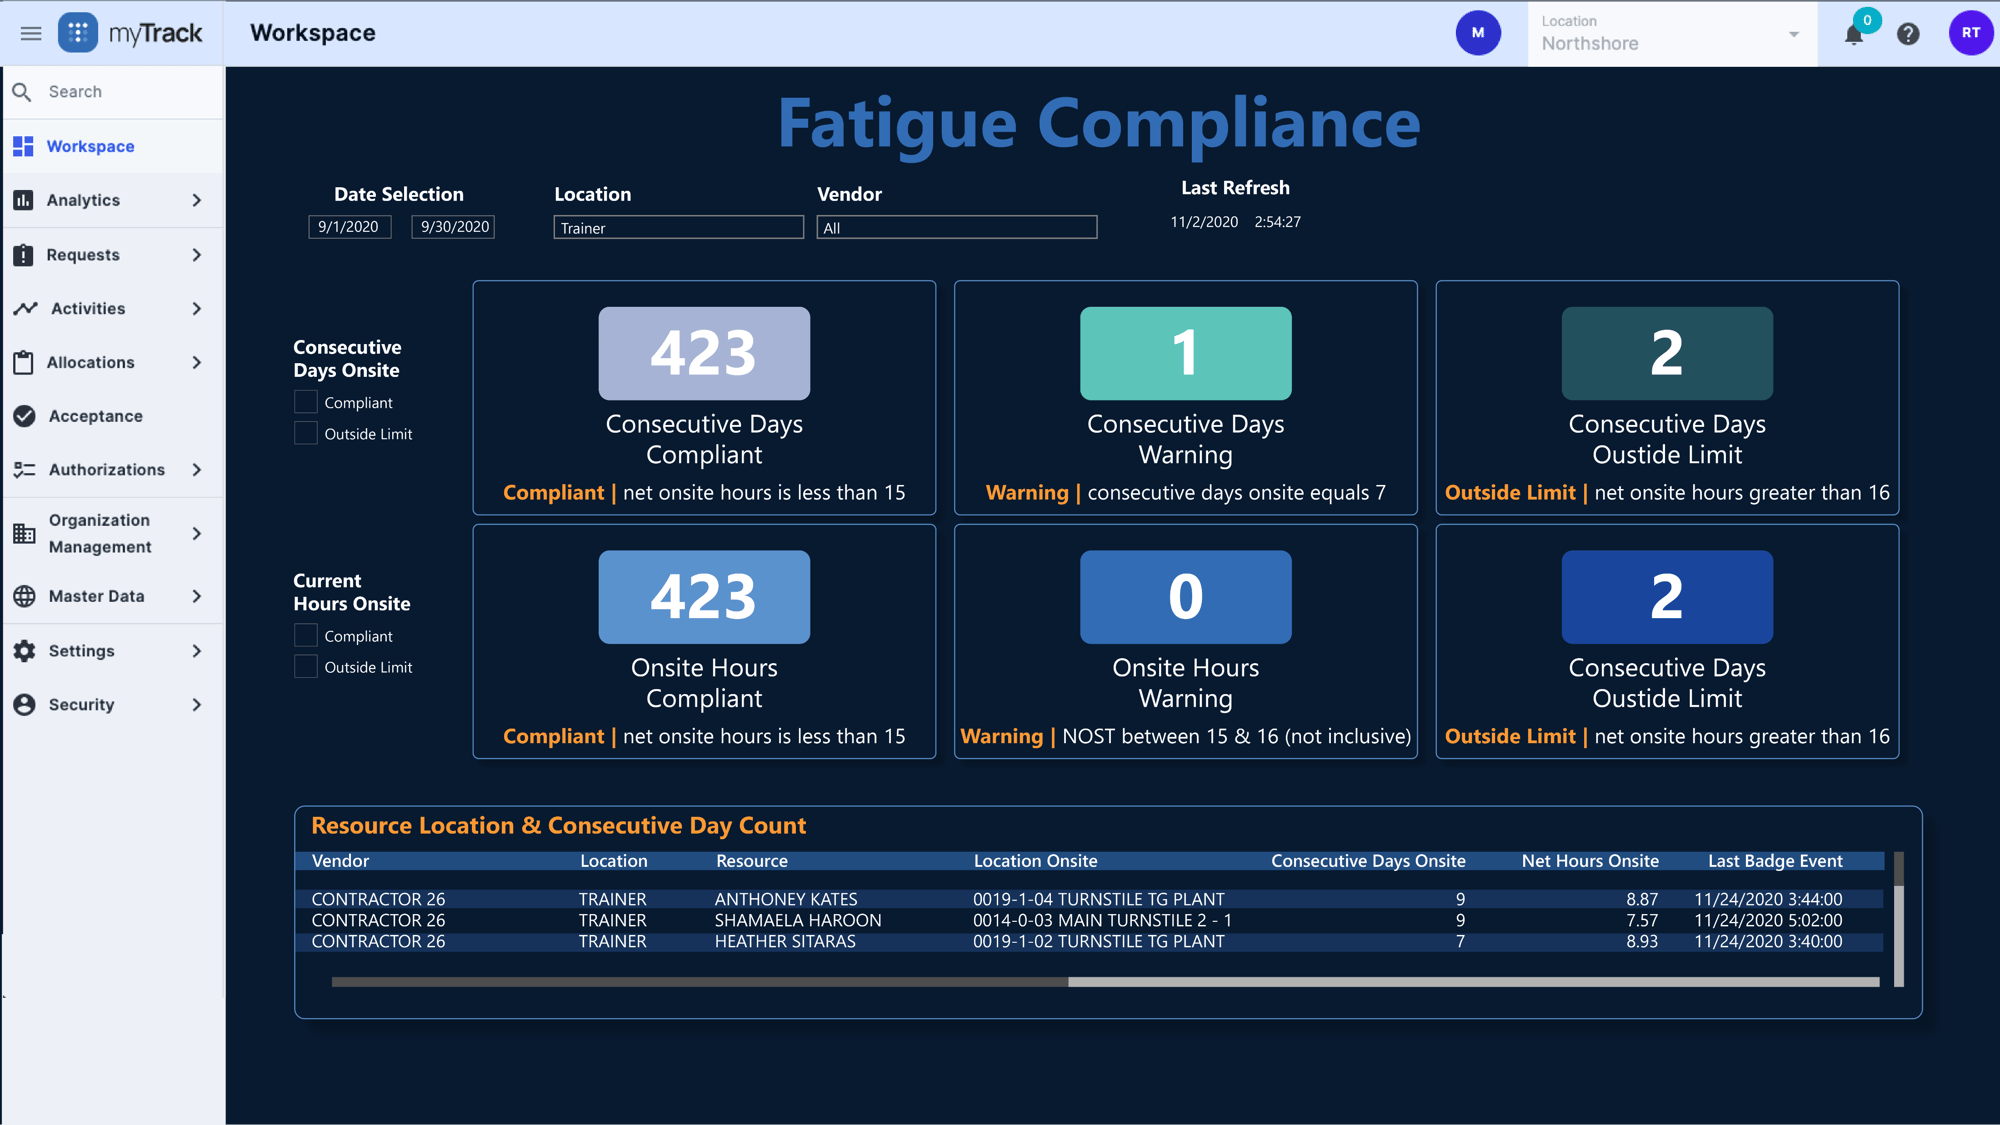2000x1125 pixels.
Task: Click the Acceptance checkmark icon
Action: point(25,416)
